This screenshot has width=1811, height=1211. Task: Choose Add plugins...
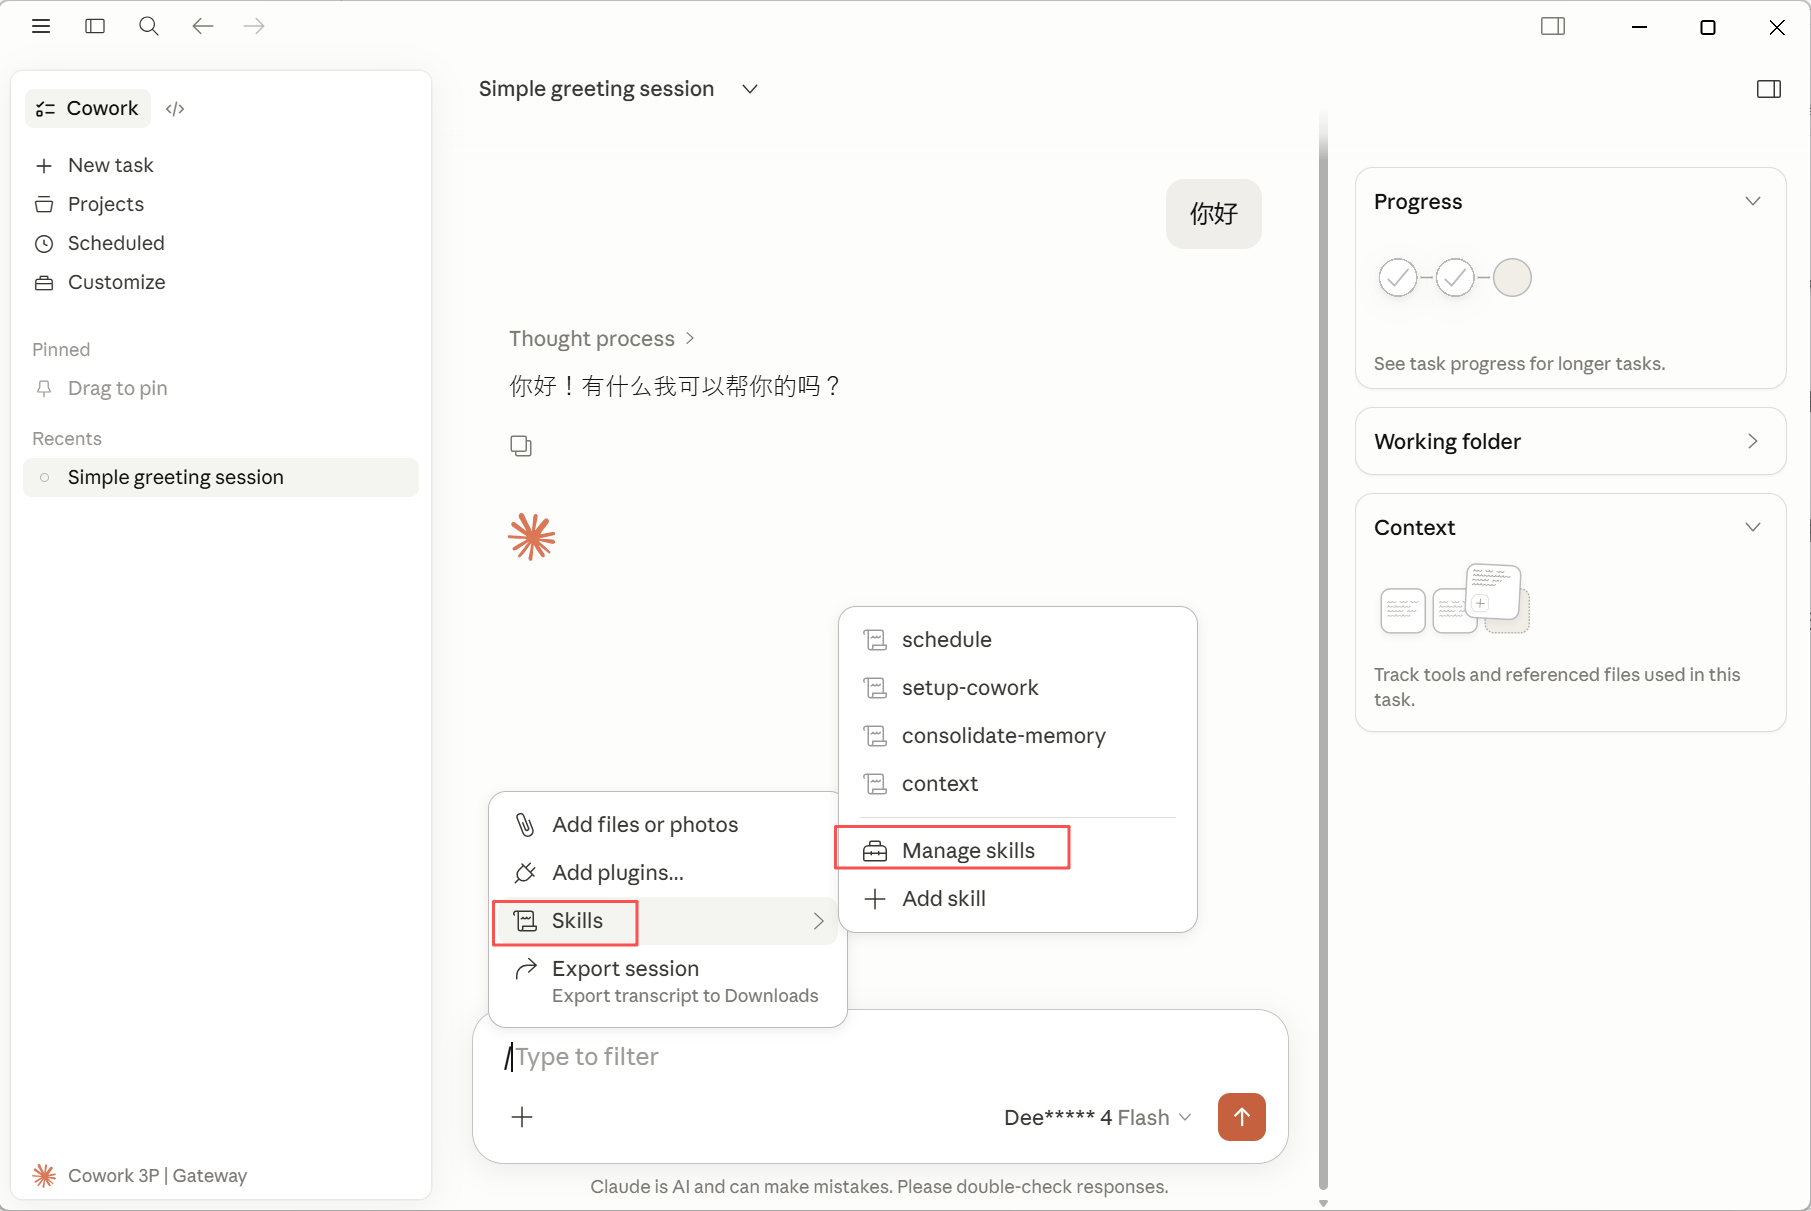coord(668,873)
